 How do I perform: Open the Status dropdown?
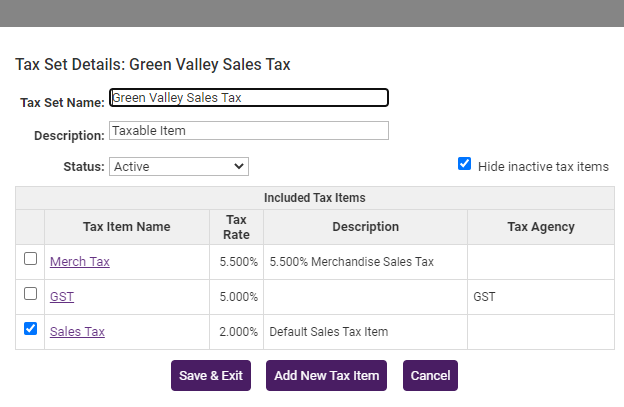pos(178,166)
